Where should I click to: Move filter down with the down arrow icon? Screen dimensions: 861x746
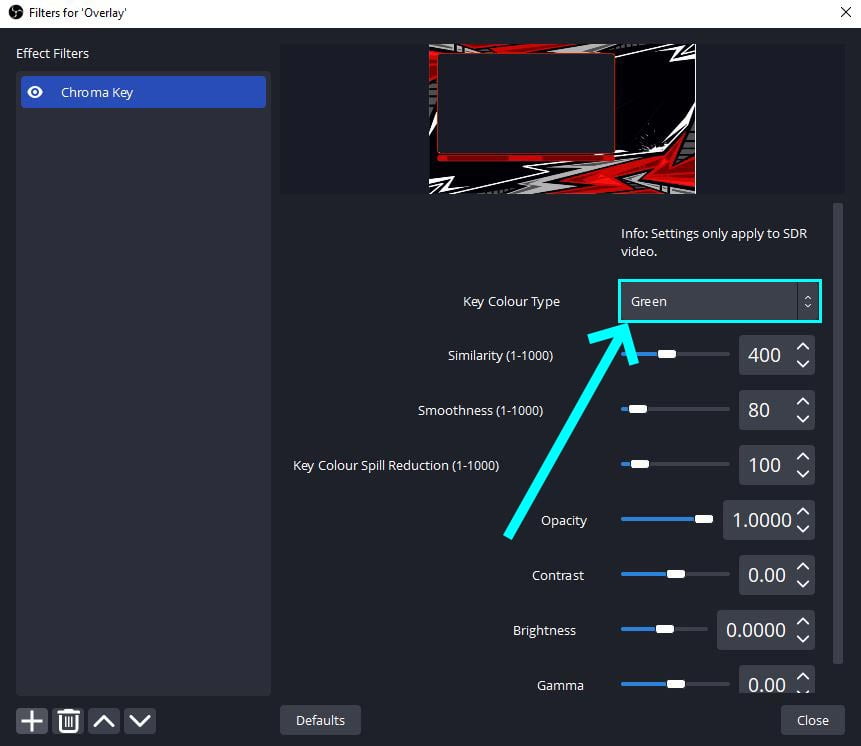click(140, 720)
